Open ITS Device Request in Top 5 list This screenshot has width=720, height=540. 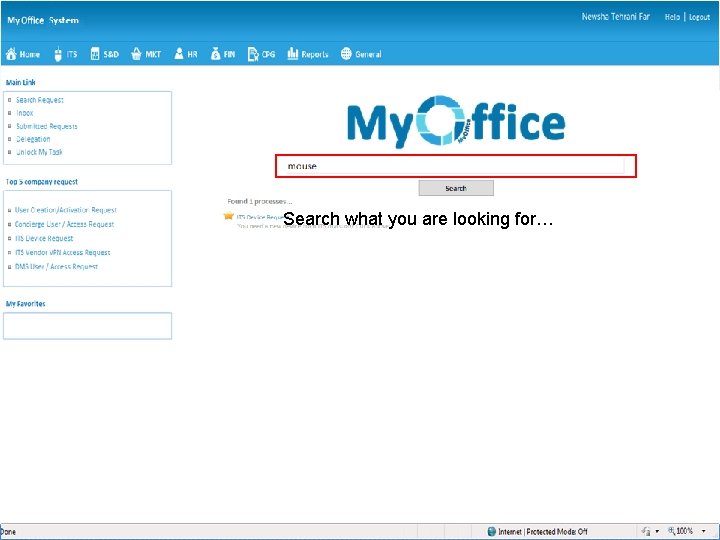point(44,238)
